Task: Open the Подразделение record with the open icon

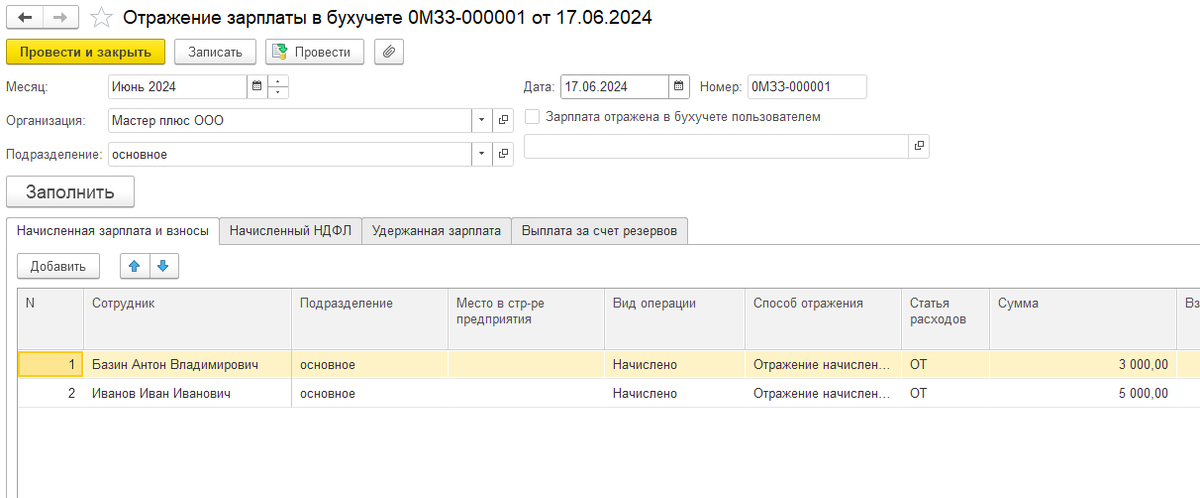Action: pos(503,155)
